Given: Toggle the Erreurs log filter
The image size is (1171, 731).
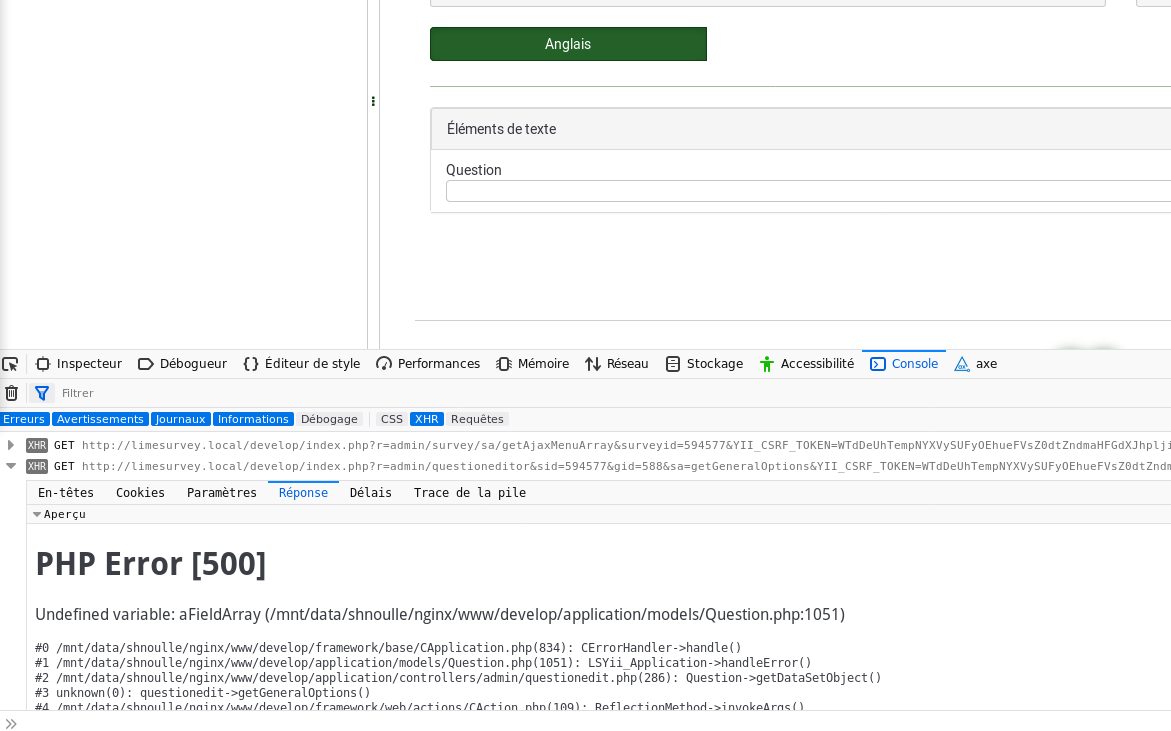Looking at the screenshot, I should click(24, 419).
